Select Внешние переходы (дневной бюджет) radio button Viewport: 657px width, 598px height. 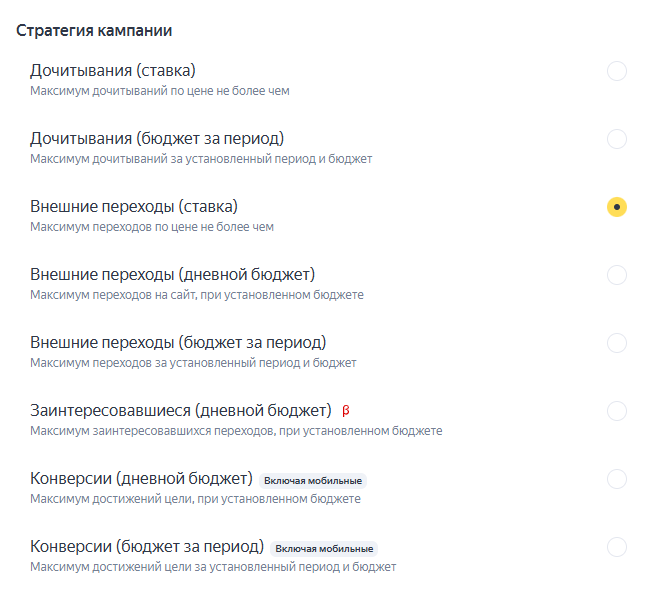click(x=617, y=275)
